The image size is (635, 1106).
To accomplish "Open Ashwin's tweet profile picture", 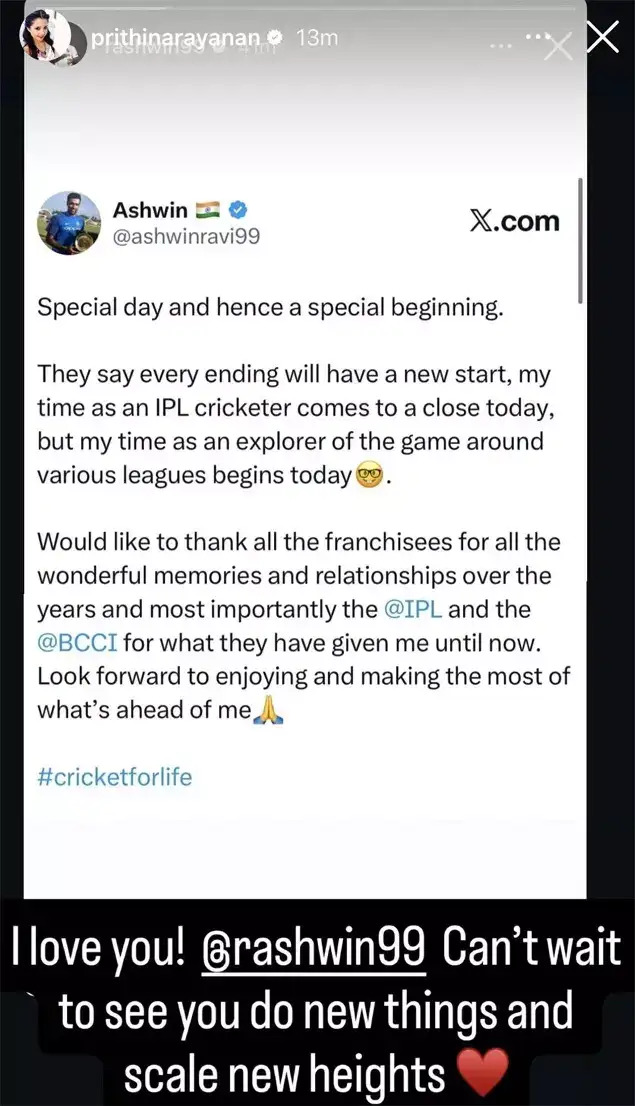I will tap(71, 222).
